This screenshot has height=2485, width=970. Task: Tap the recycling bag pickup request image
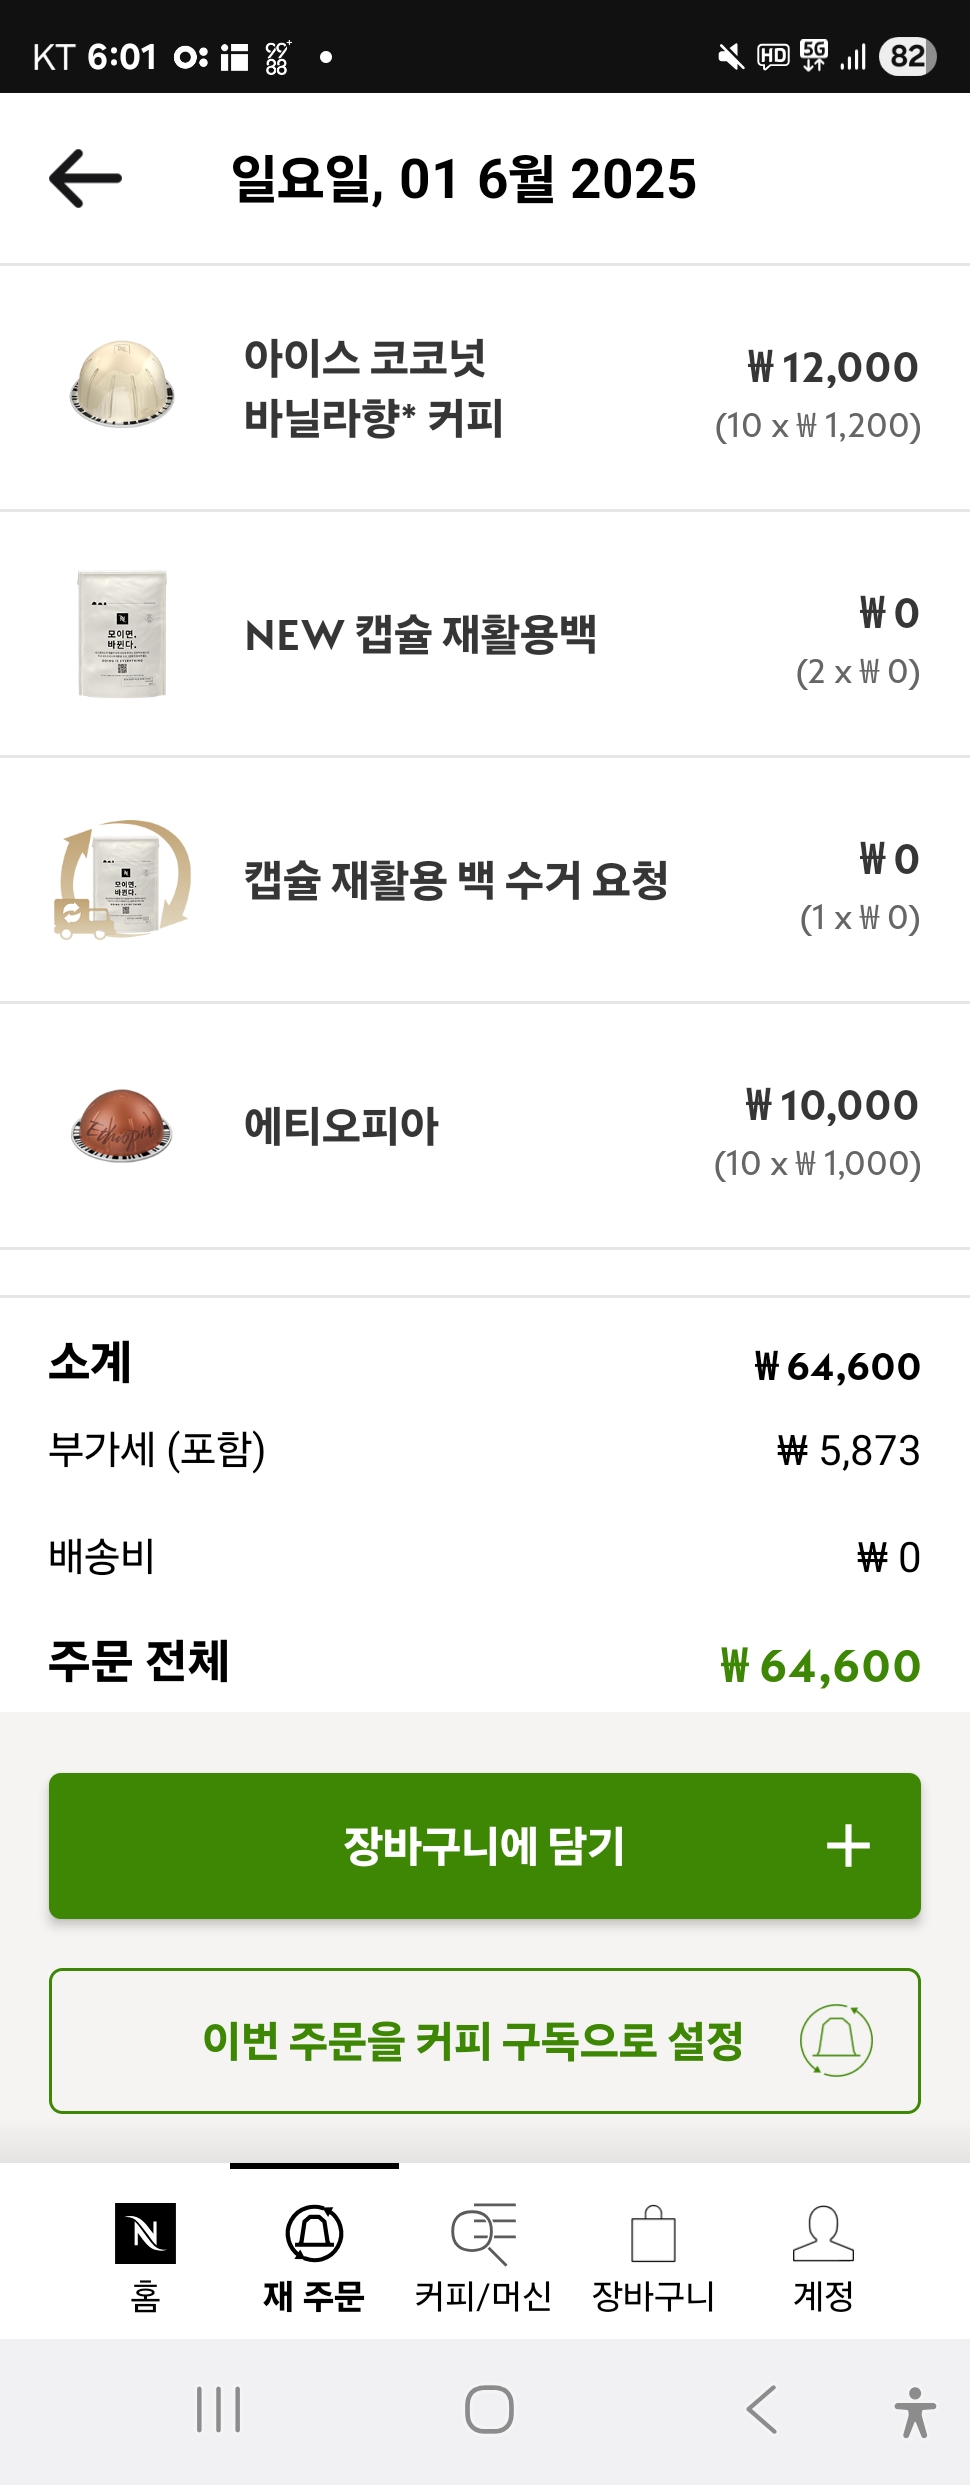point(122,880)
